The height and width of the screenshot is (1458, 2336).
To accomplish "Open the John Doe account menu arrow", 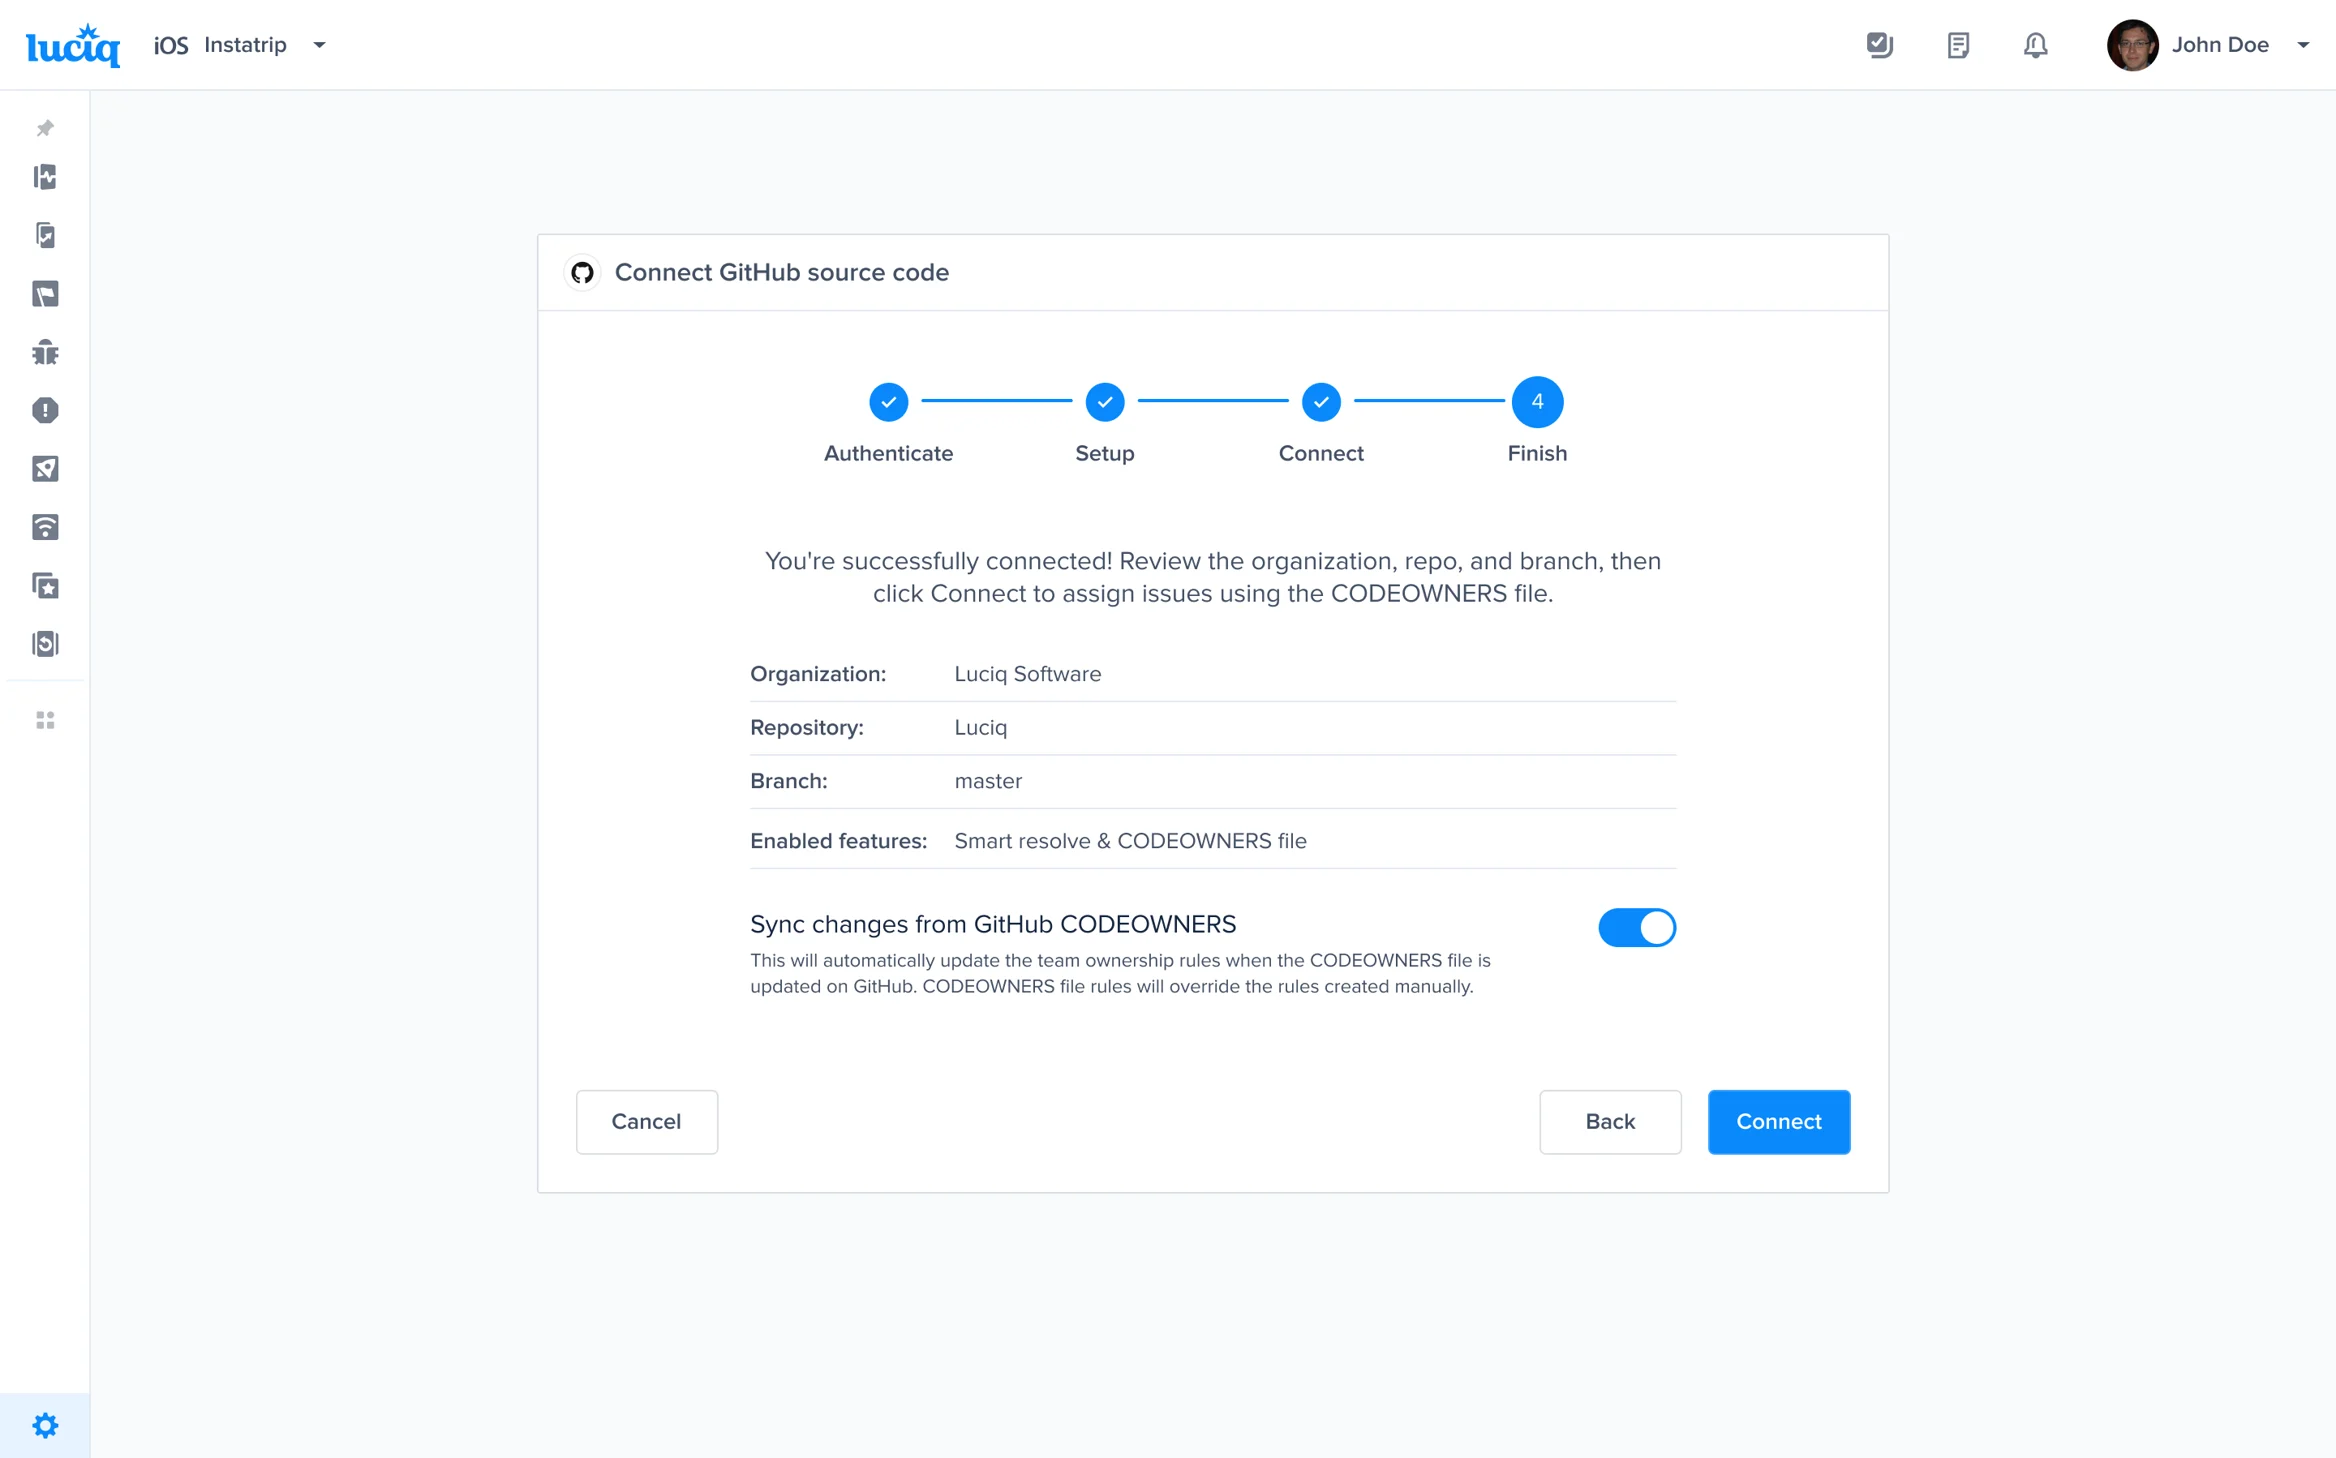I will (2303, 45).
